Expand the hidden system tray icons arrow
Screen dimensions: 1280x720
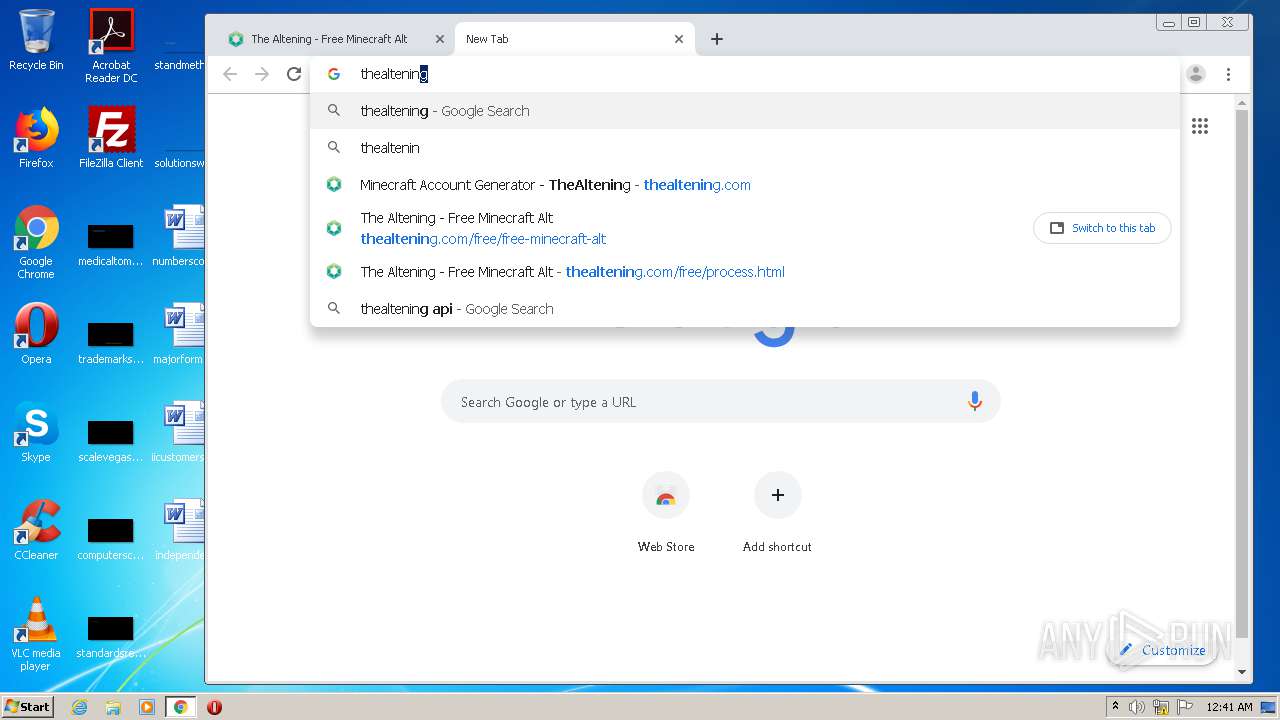click(x=1115, y=707)
